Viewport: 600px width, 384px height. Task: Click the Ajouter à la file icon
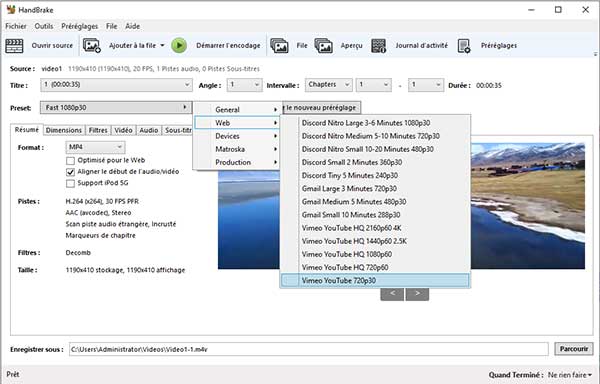coord(92,46)
